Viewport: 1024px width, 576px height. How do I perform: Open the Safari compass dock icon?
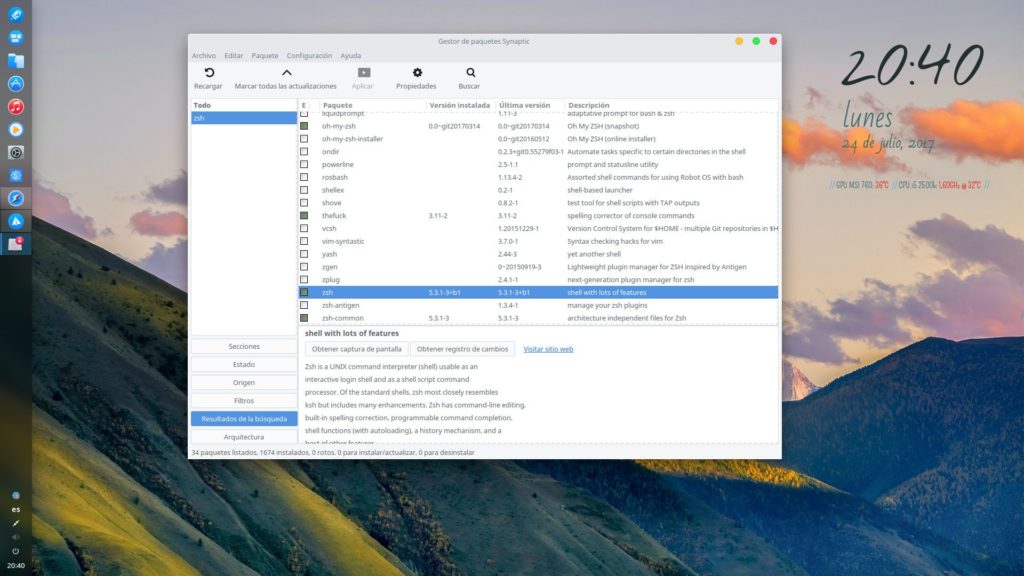16,198
